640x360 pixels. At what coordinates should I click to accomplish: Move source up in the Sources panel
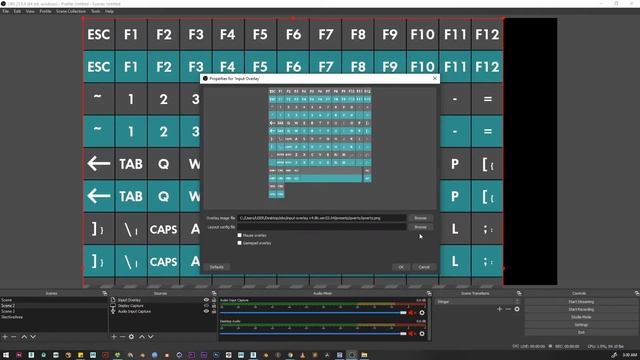click(x=142, y=337)
